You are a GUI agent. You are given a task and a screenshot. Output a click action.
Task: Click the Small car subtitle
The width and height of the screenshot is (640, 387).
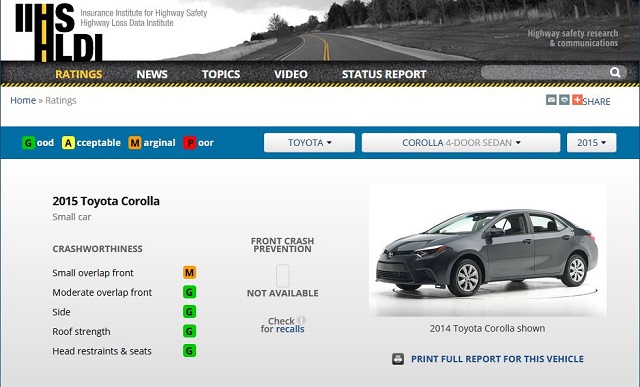point(71,217)
